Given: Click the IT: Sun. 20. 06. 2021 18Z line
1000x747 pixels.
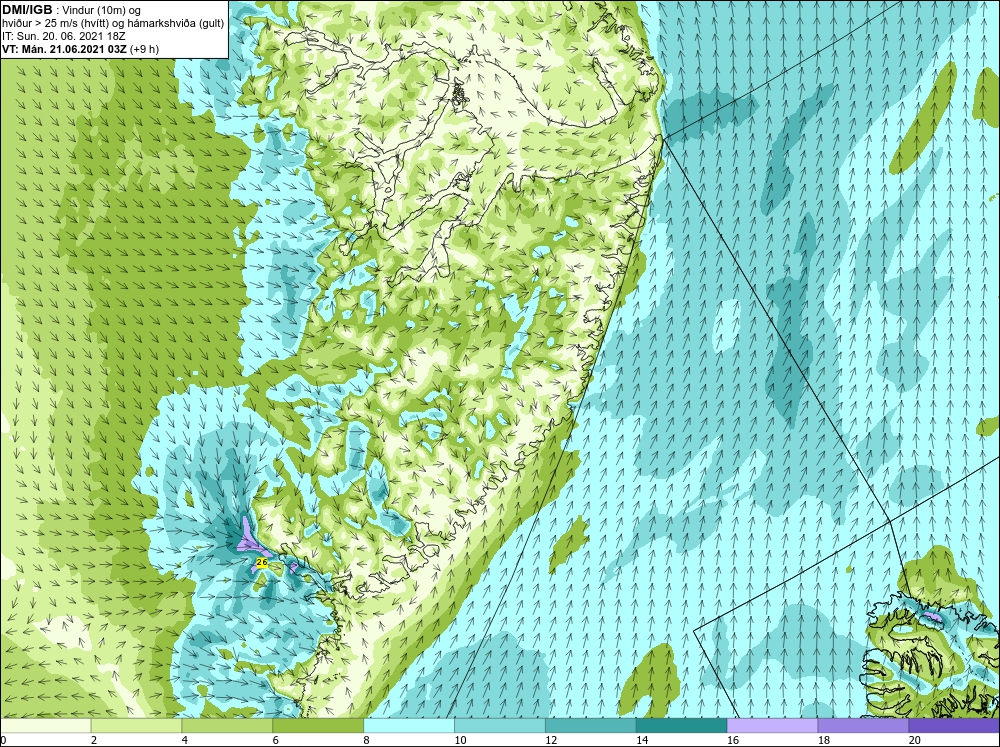Looking at the screenshot, I should click(x=62, y=36).
